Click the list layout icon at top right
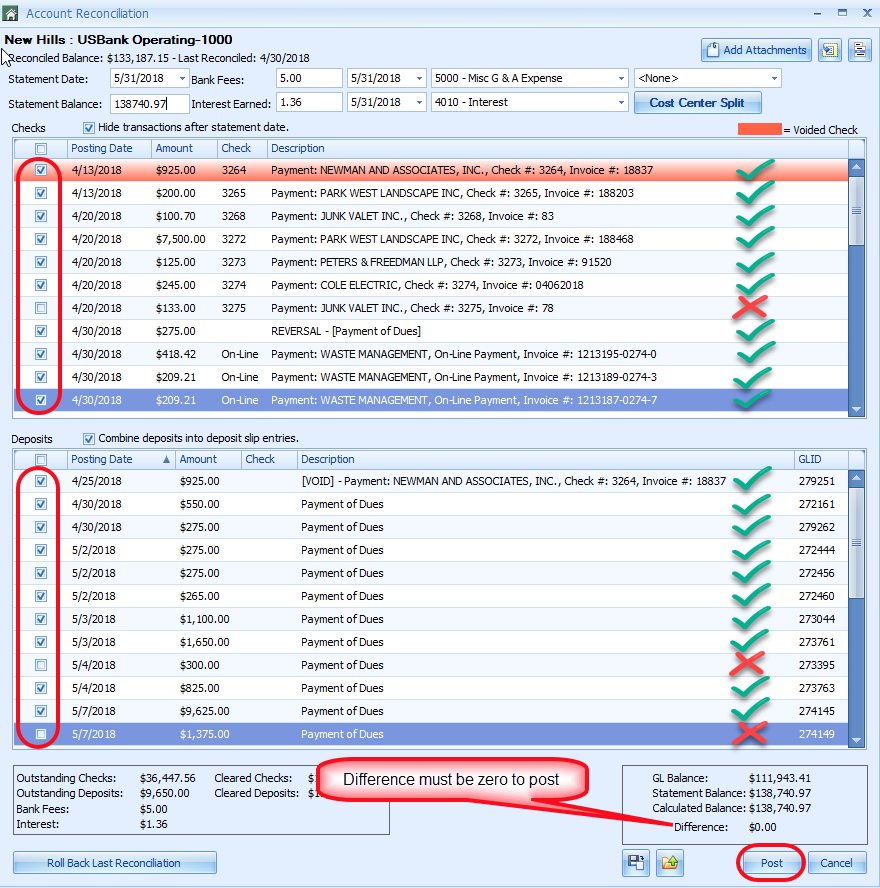 [860, 50]
